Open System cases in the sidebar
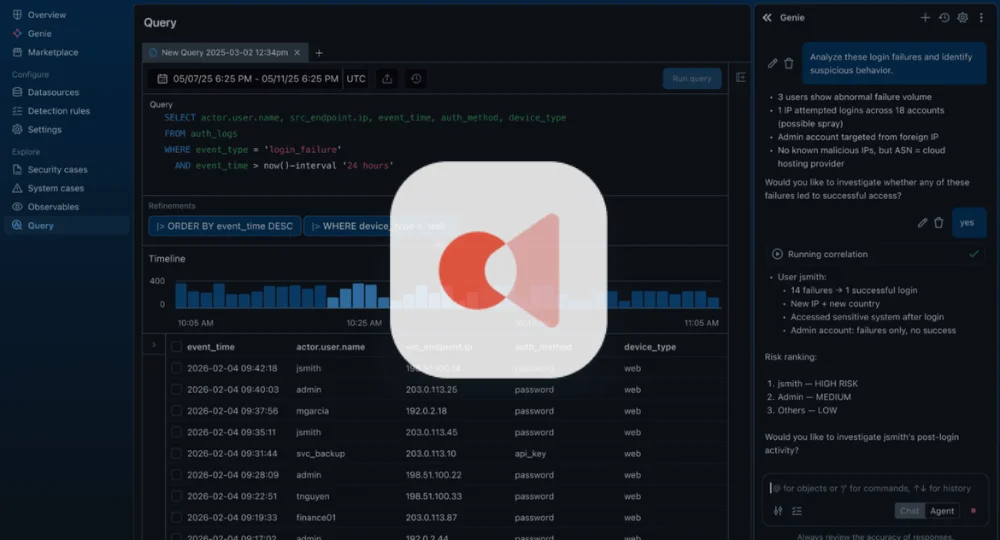Image resolution: width=1000 pixels, height=540 pixels. click(x=48, y=188)
